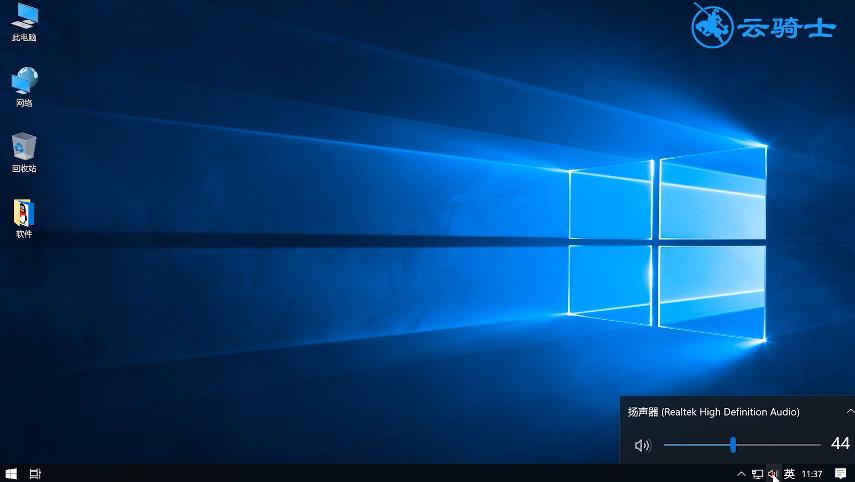Switch input language via 英 indicator
The width and height of the screenshot is (855, 482).
click(789, 474)
